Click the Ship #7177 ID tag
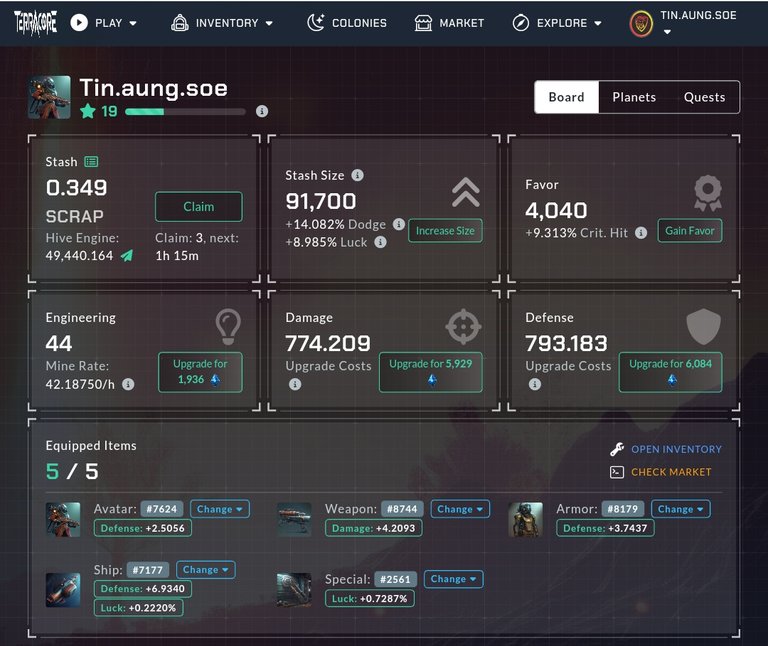This screenshot has height=646, width=768. pos(148,570)
